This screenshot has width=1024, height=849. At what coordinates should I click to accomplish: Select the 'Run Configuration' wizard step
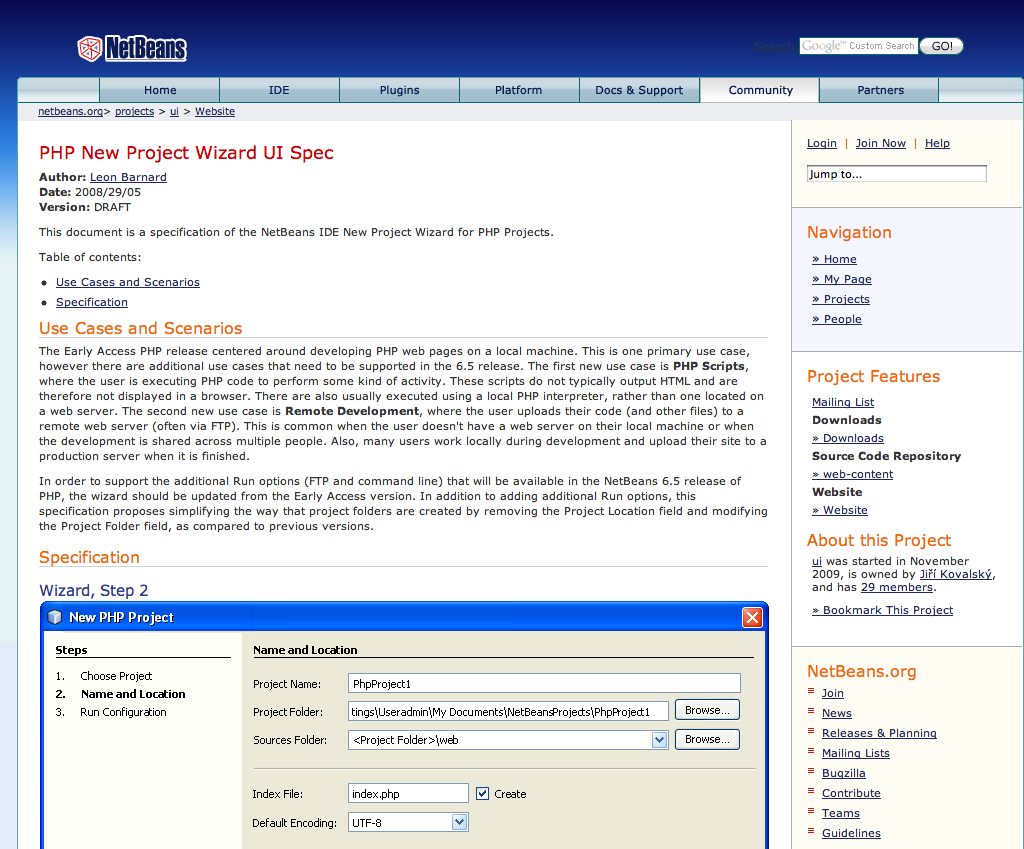pos(123,712)
